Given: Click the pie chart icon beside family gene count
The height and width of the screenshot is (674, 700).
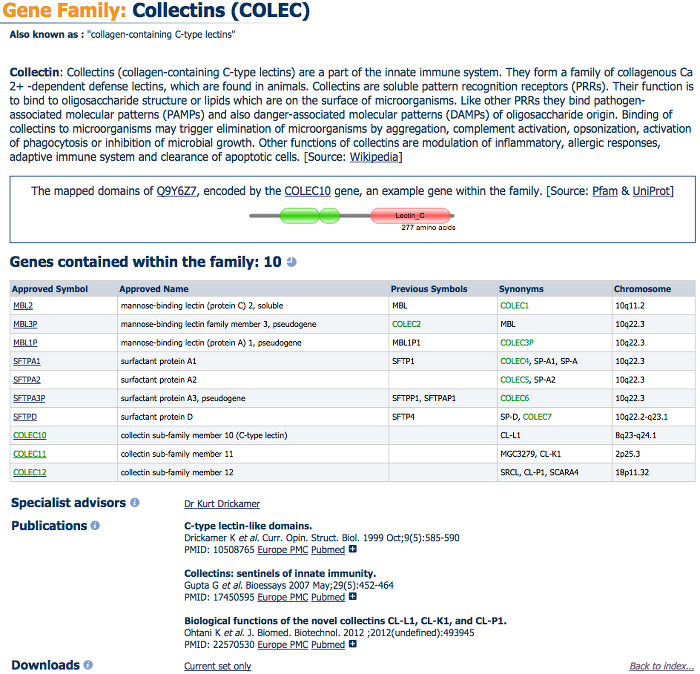Looking at the screenshot, I should pos(291,262).
